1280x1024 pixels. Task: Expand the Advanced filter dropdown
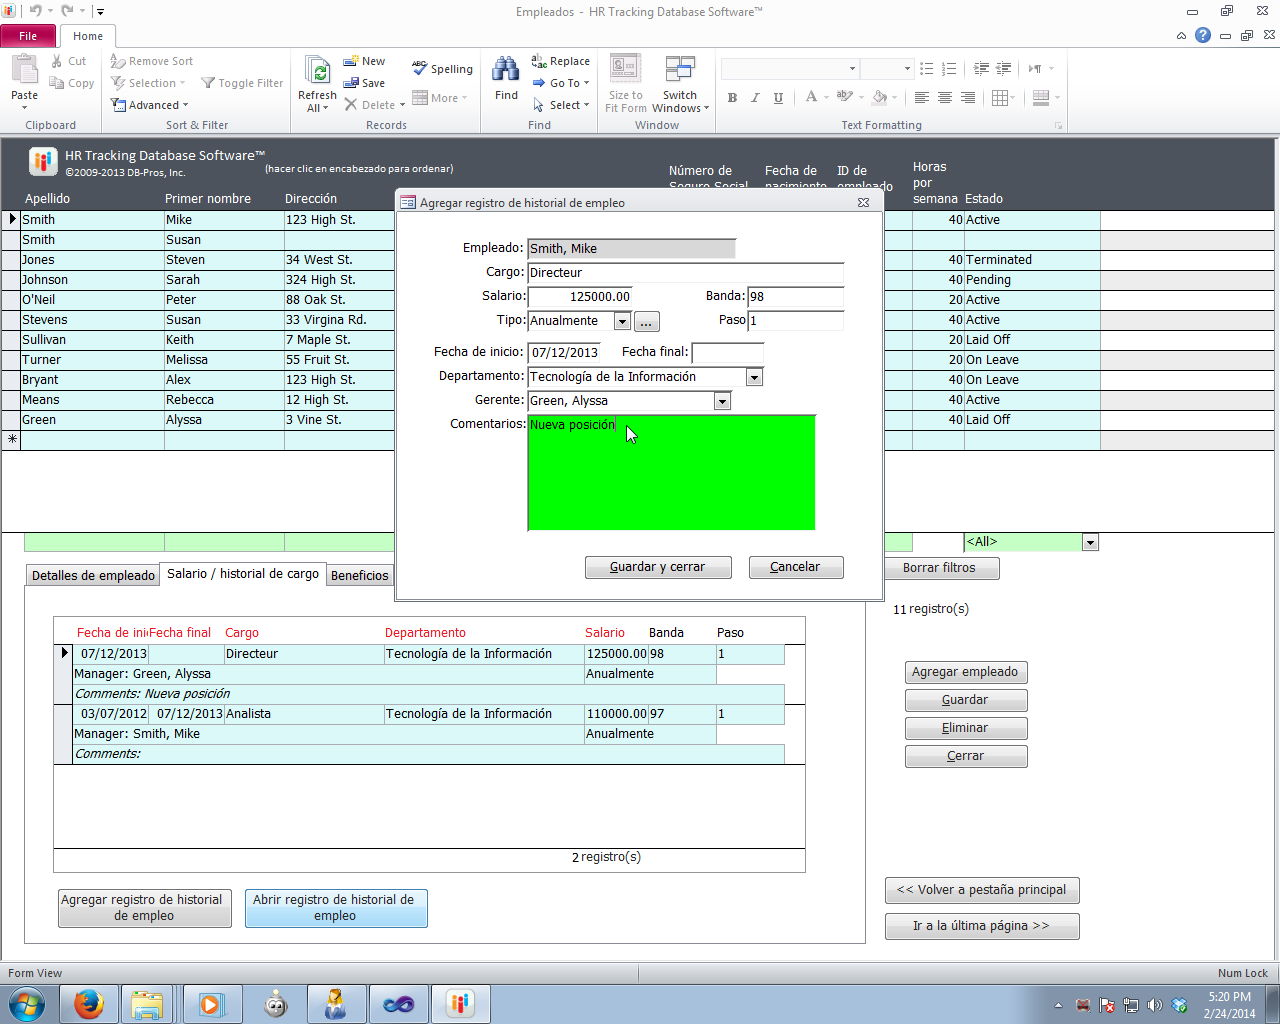(x=185, y=105)
